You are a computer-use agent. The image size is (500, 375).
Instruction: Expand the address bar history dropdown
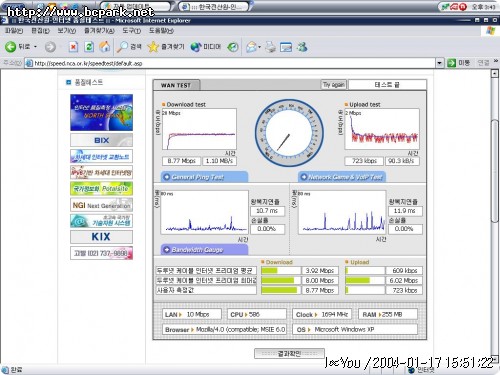click(x=440, y=63)
